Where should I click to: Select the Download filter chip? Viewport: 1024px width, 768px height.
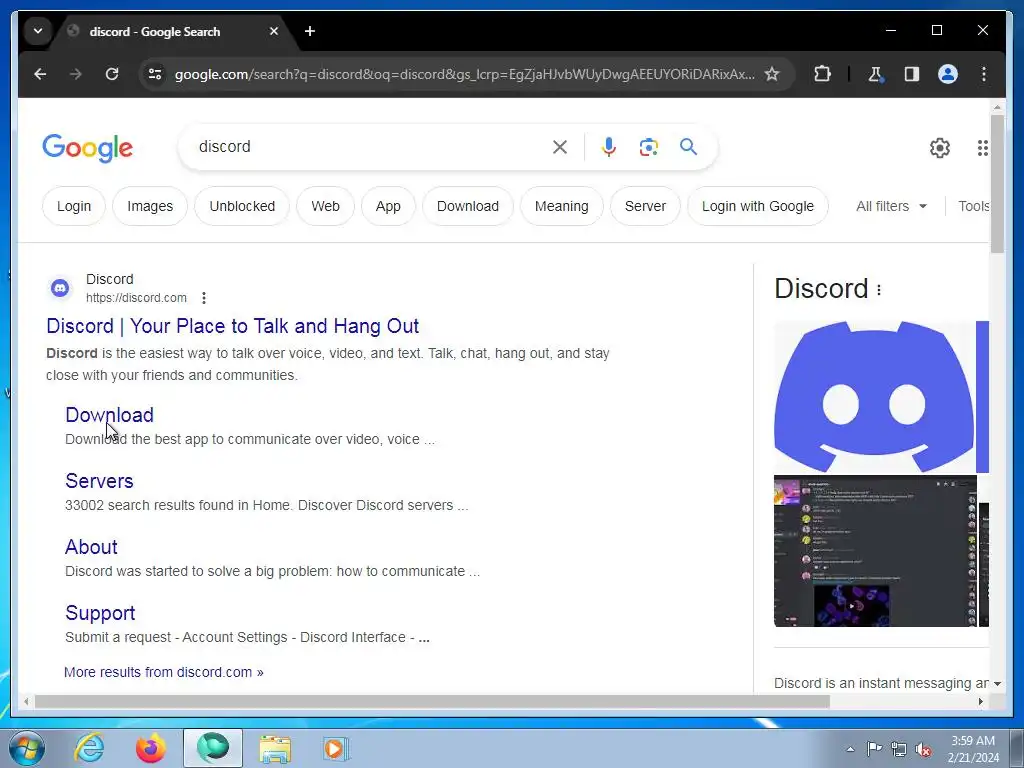click(x=468, y=206)
